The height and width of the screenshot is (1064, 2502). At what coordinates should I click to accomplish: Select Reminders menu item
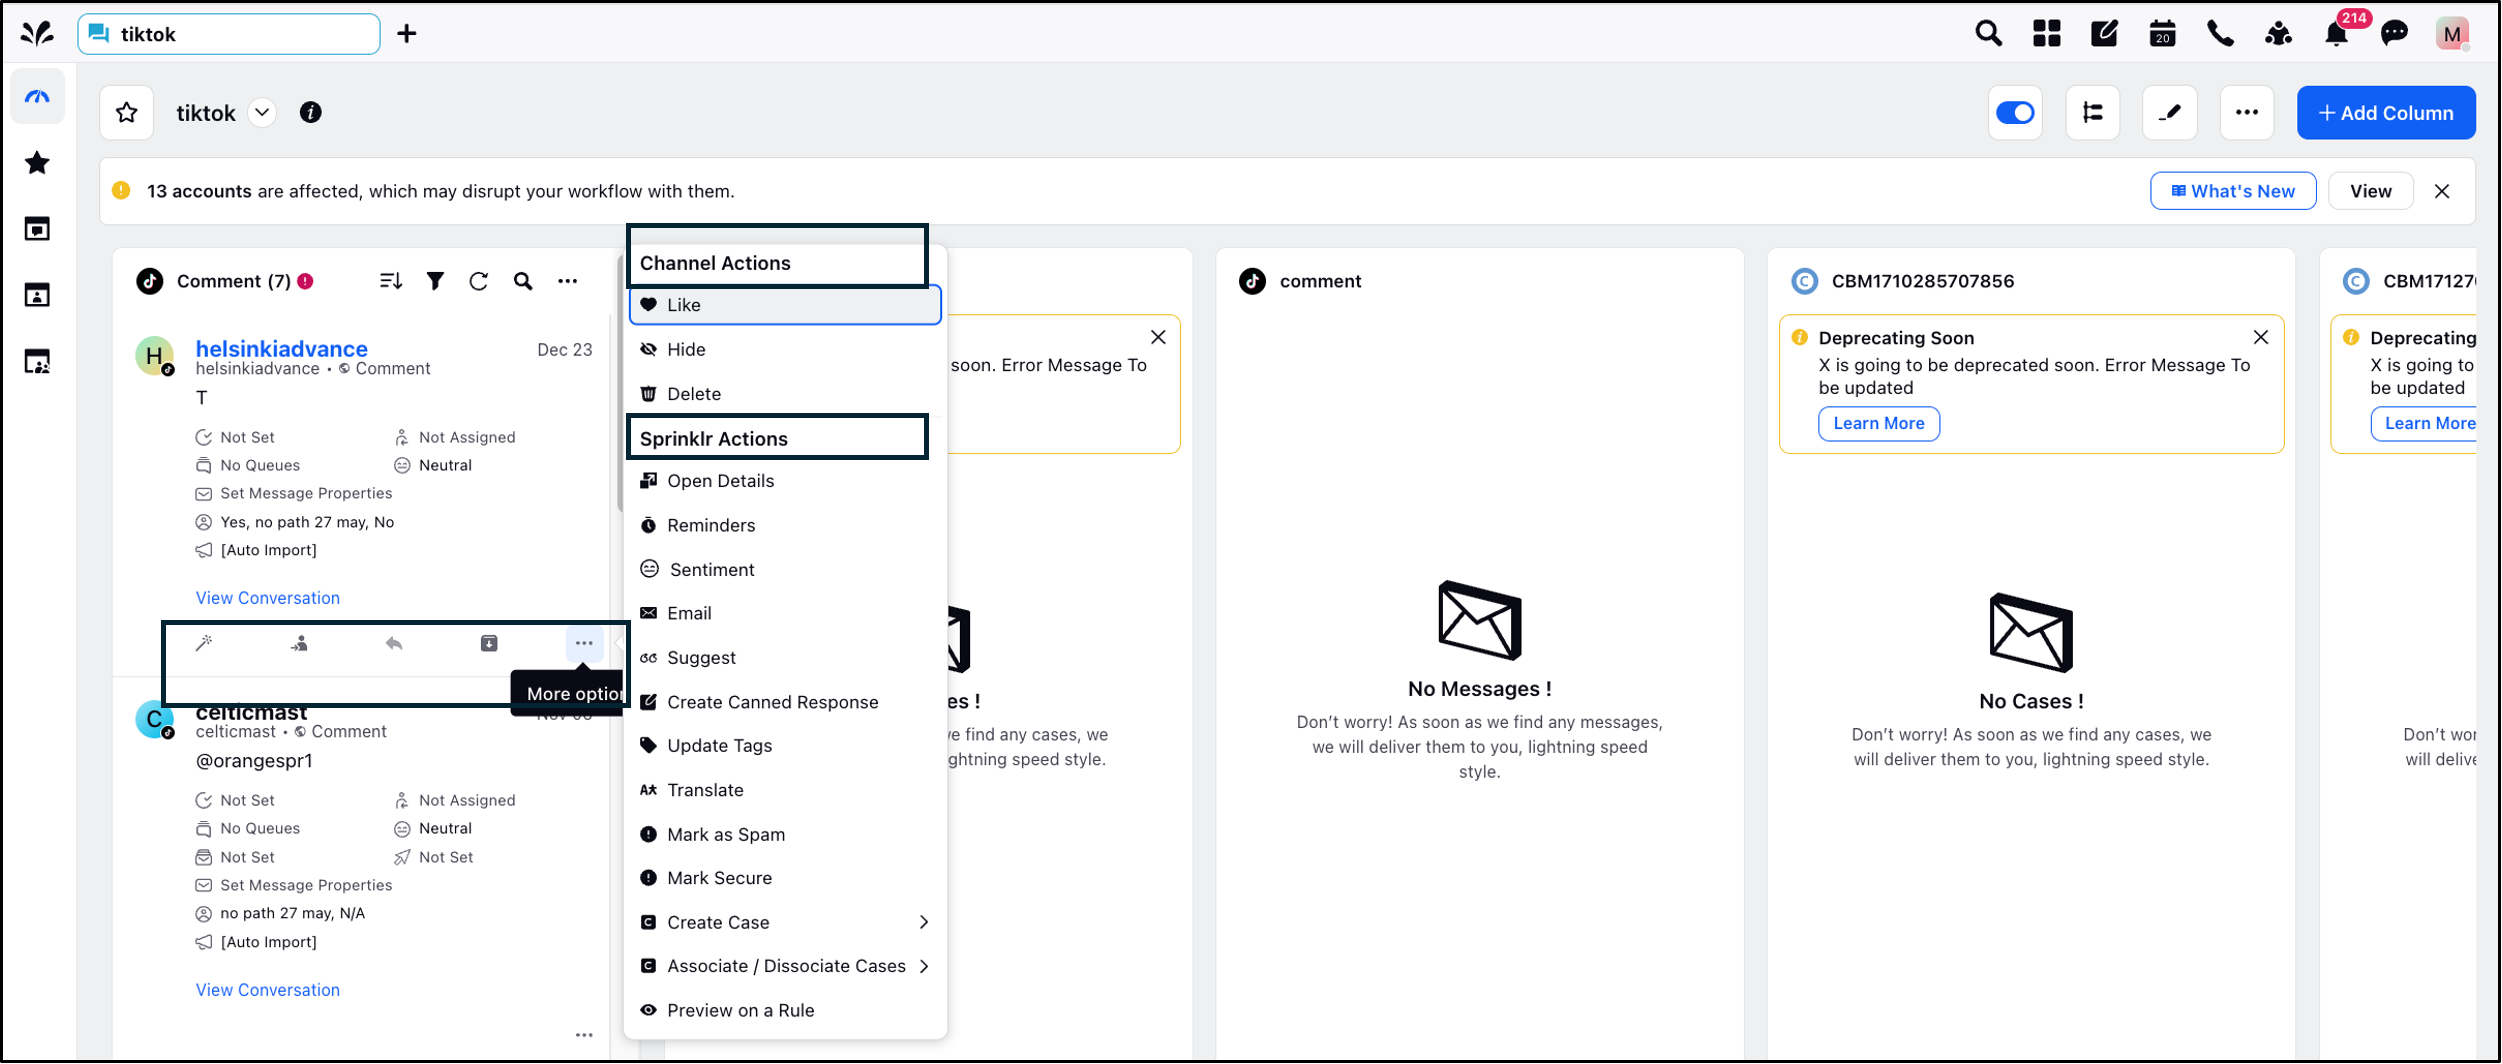785,526
